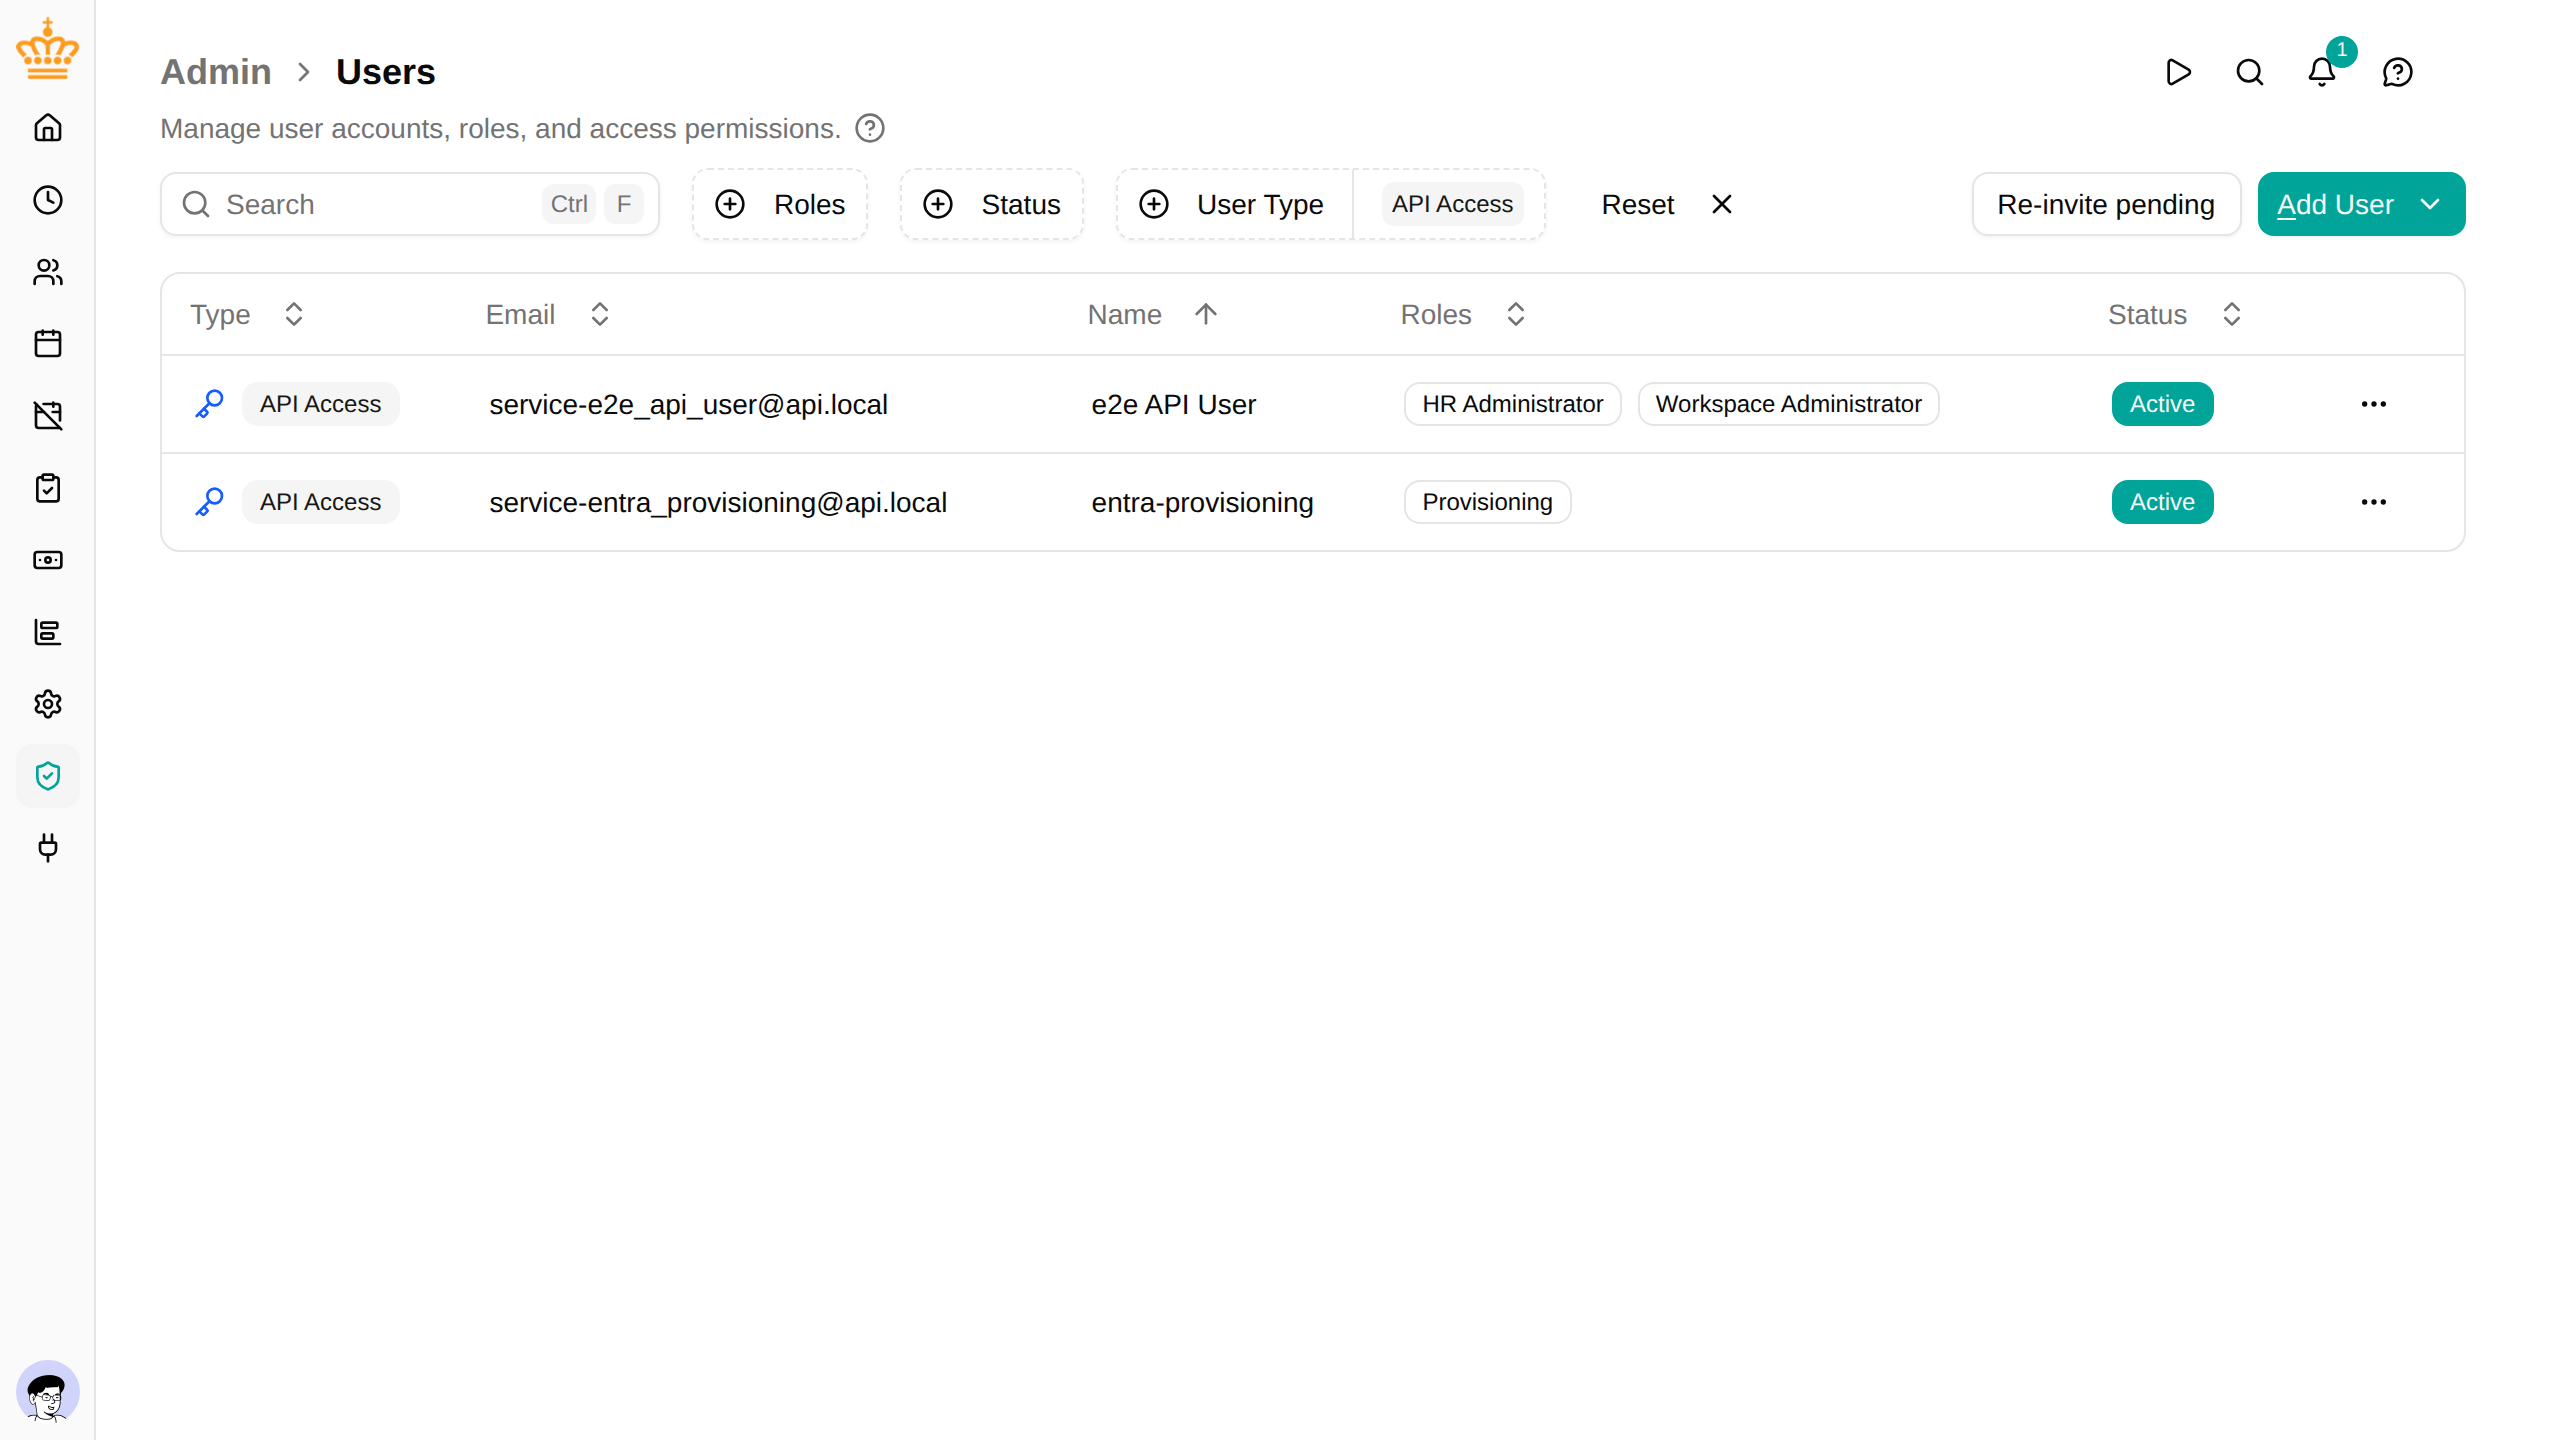Viewport: 2560px width, 1440px height.
Task: Open the Home sidebar icon
Action: (48, 128)
